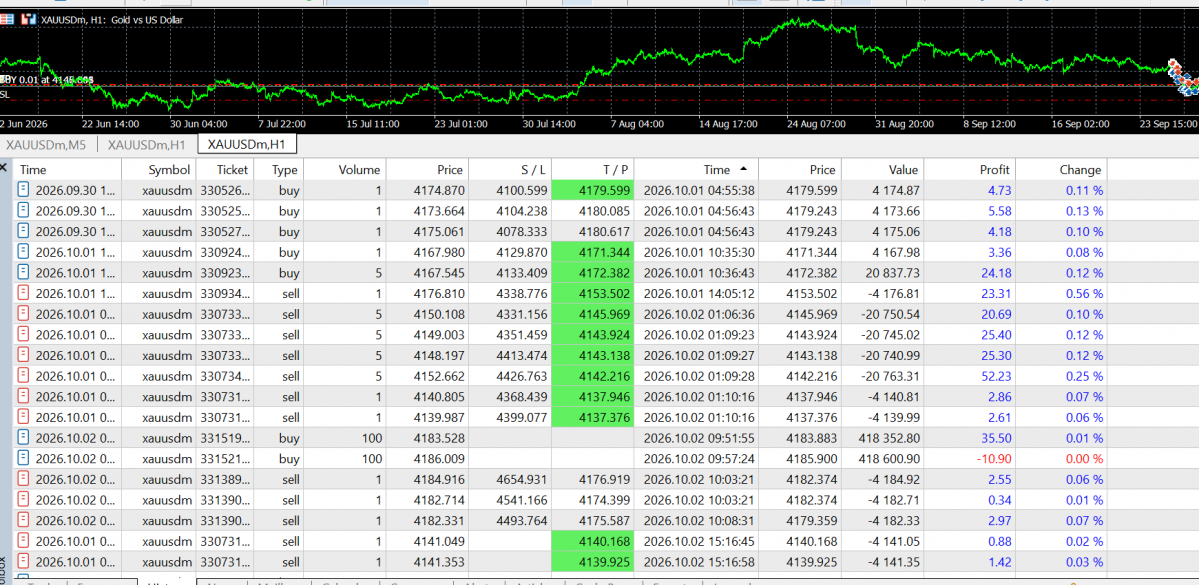Click the Profit column header
Viewport: 1199px width, 585px height.
coord(970,170)
